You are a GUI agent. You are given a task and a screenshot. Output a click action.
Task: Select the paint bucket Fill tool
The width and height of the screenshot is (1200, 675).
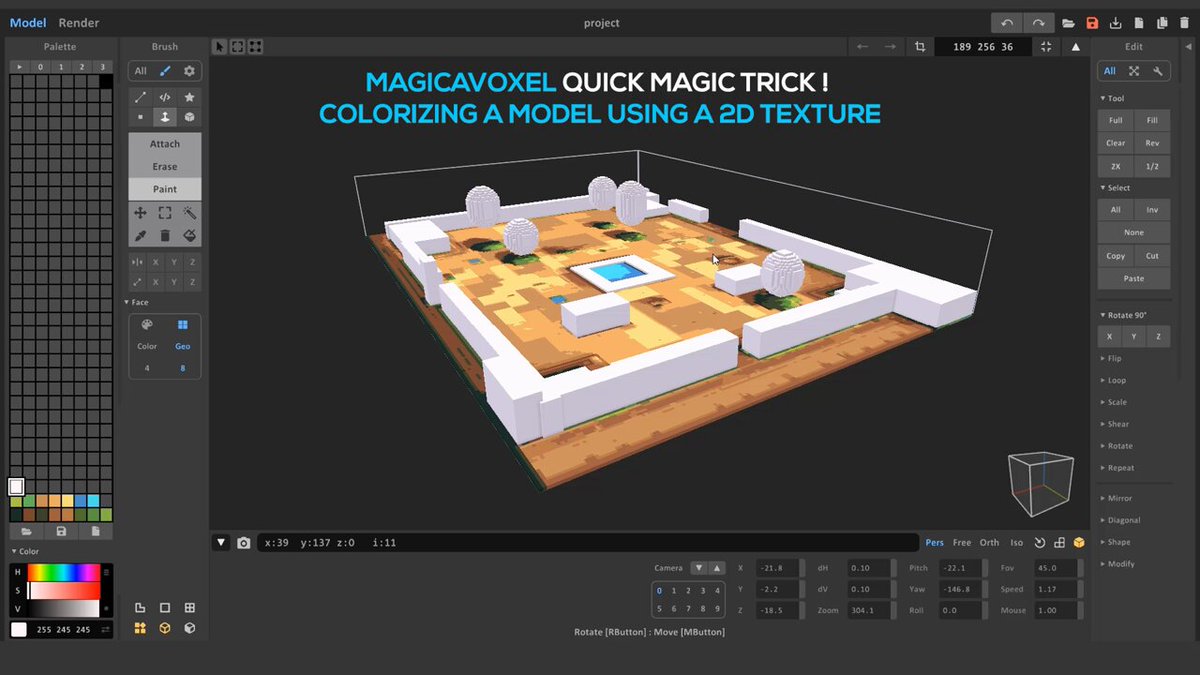coord(189,236)
